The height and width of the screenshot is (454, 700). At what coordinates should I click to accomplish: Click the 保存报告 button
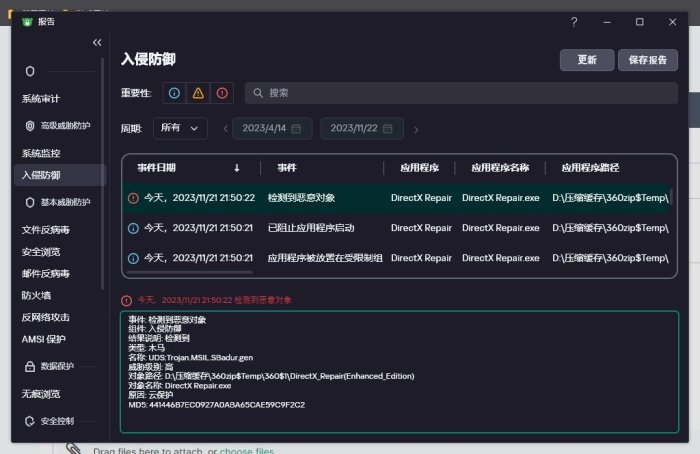[x=648, y=60]
